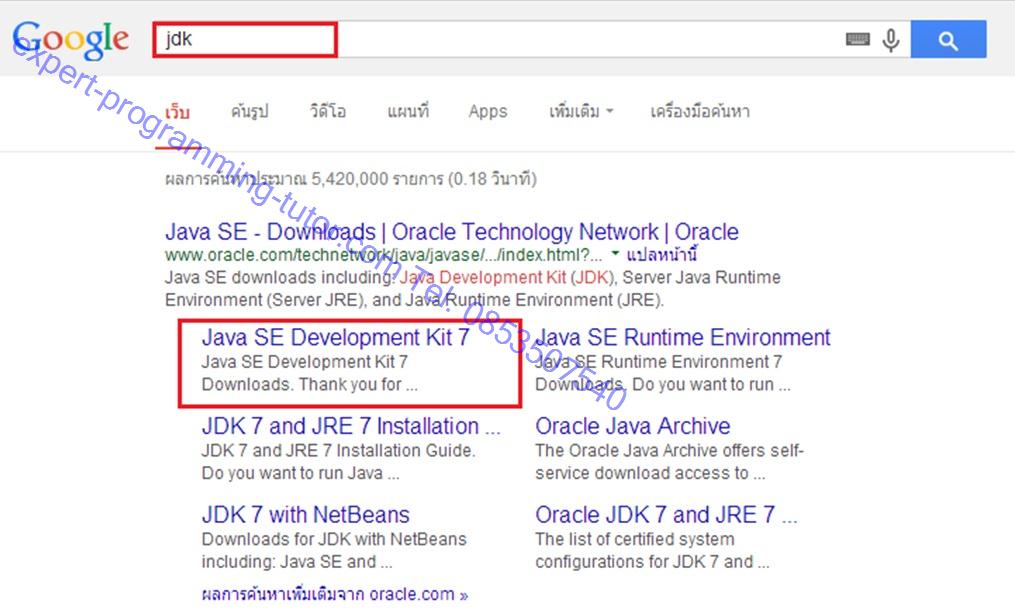The image size is (1015, 608).
Task: Switch to the Apps tab
Action: click(488, 111)
